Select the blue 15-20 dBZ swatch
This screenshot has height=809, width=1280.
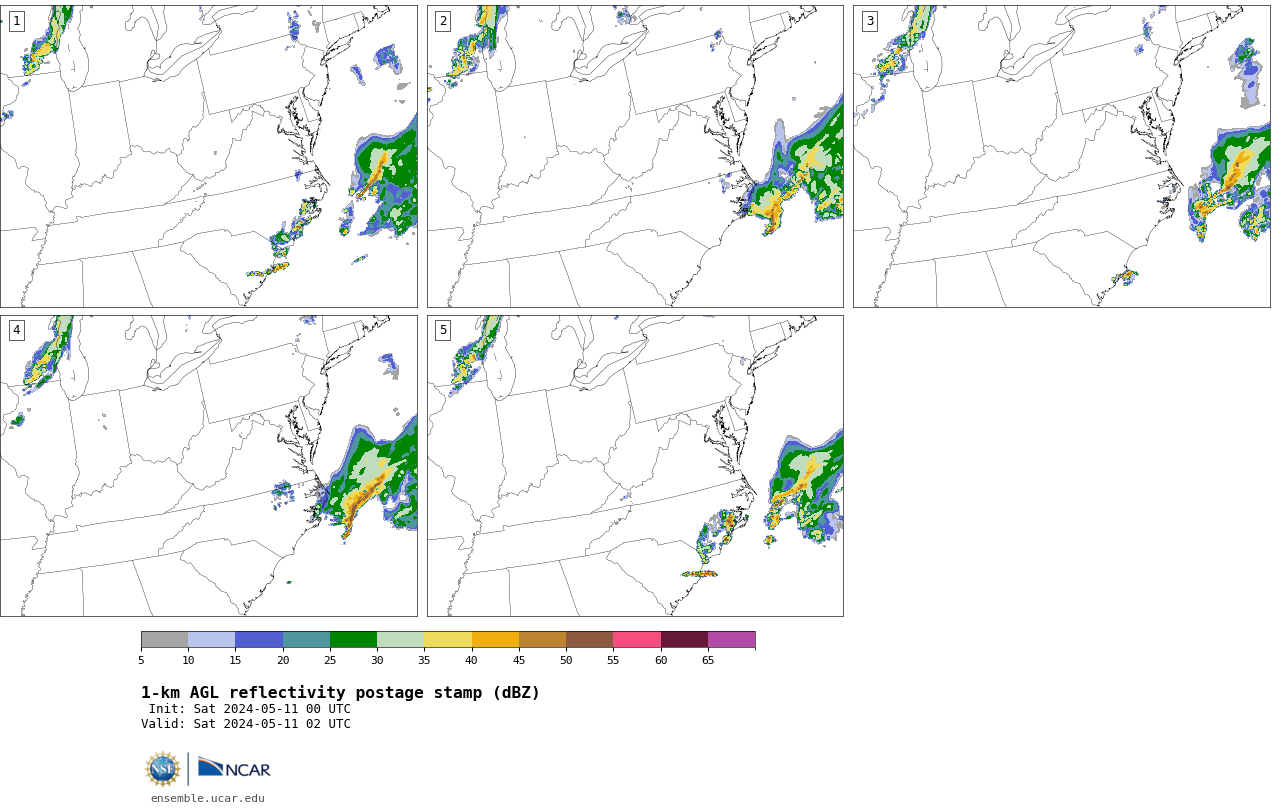(259, 640)
